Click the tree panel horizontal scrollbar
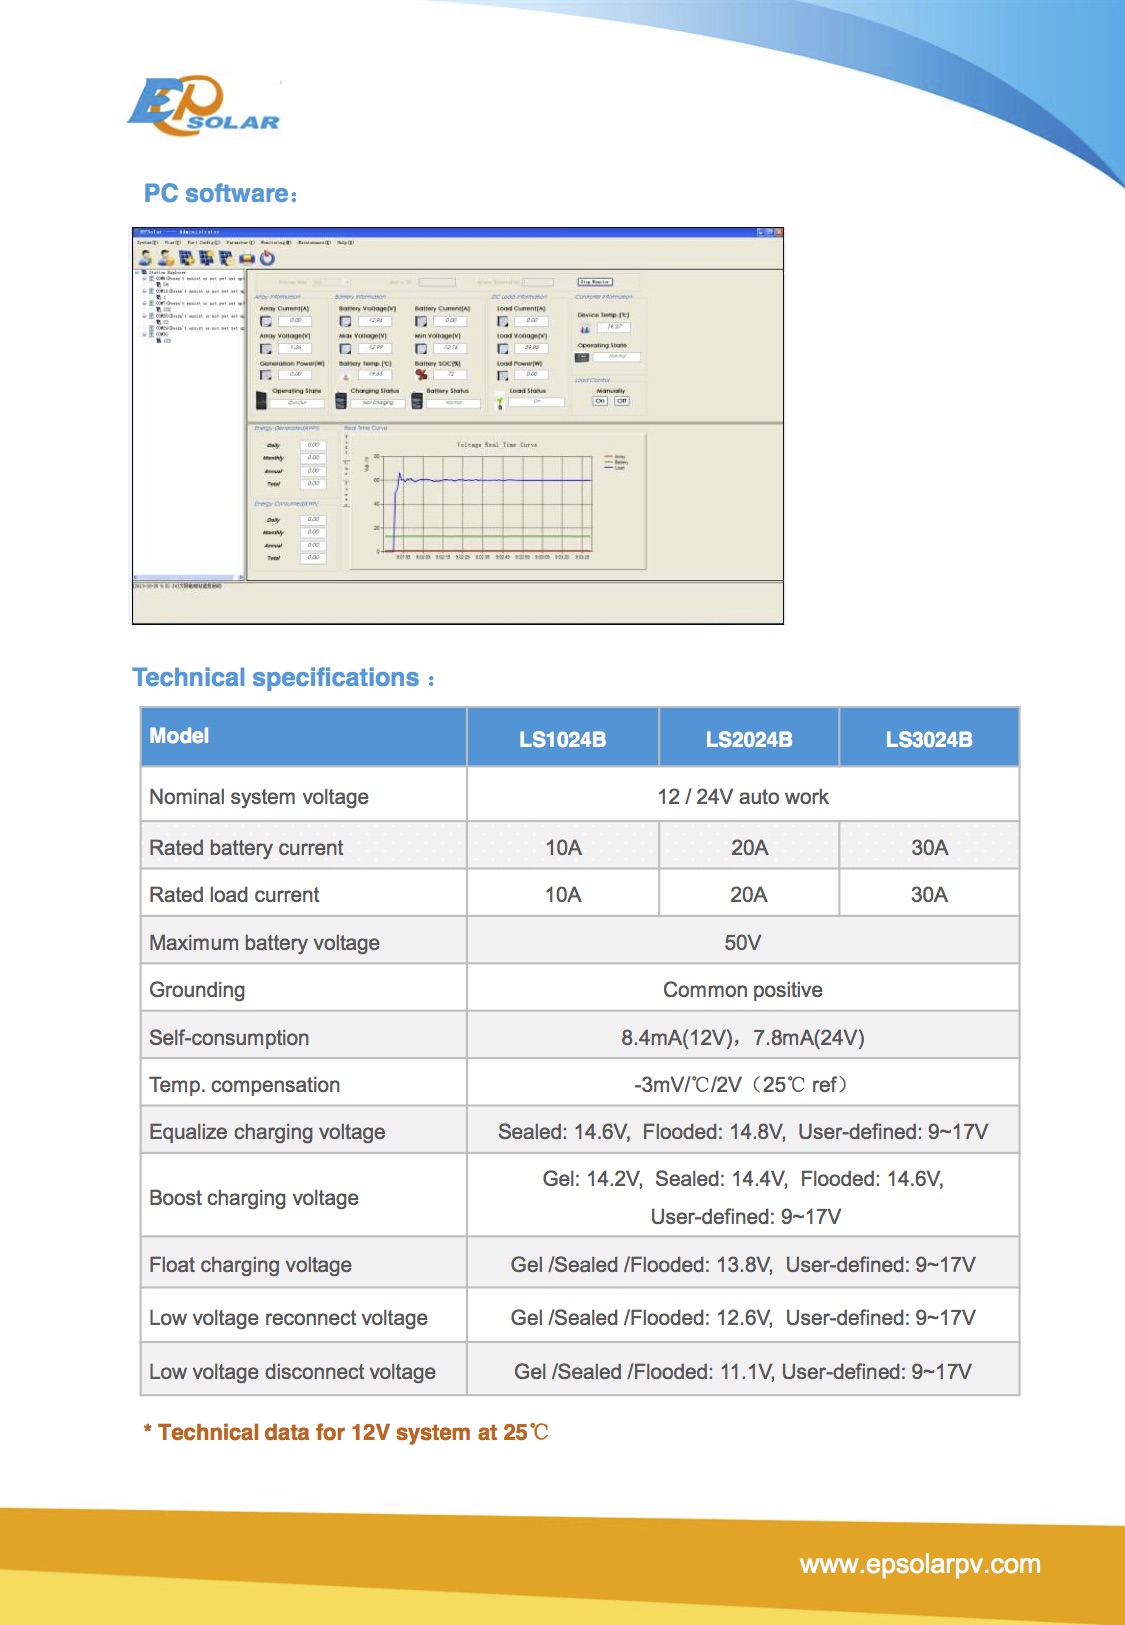The height and width of the screenshot is (1625, 1125). point(189,577)
